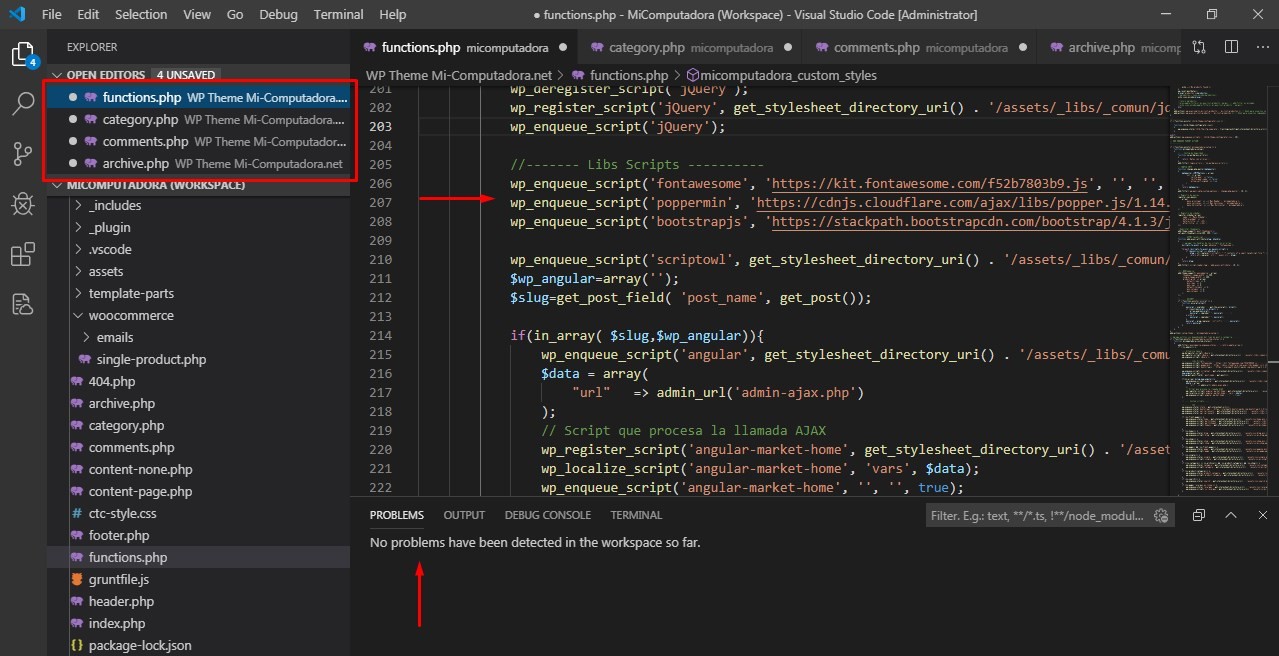This screenshot has width=1279, height=656.
Task: Click the filter settings gear in Problems
Action: [x=1161, y=515]
